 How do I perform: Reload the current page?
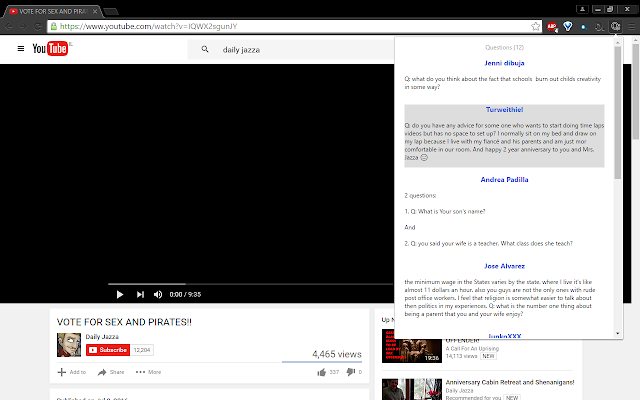(38, 27)
